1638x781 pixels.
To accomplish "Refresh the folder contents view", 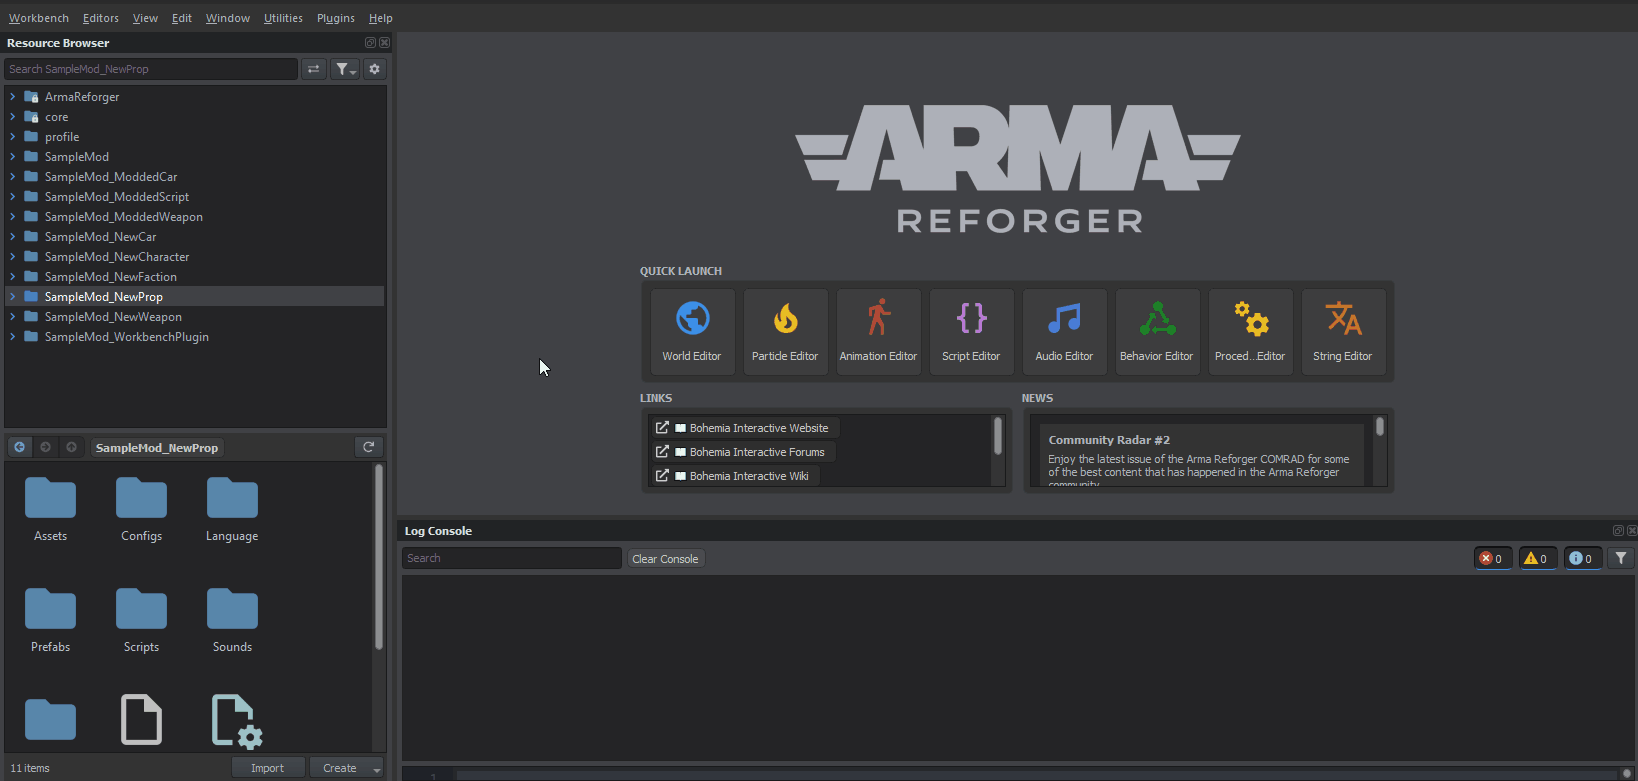I will pos(369,447).
